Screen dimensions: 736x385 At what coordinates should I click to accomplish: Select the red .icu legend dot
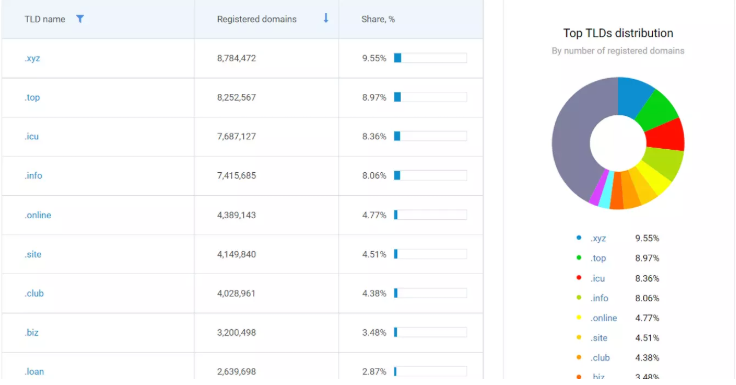pyautogui.click(x=579, y=278)
